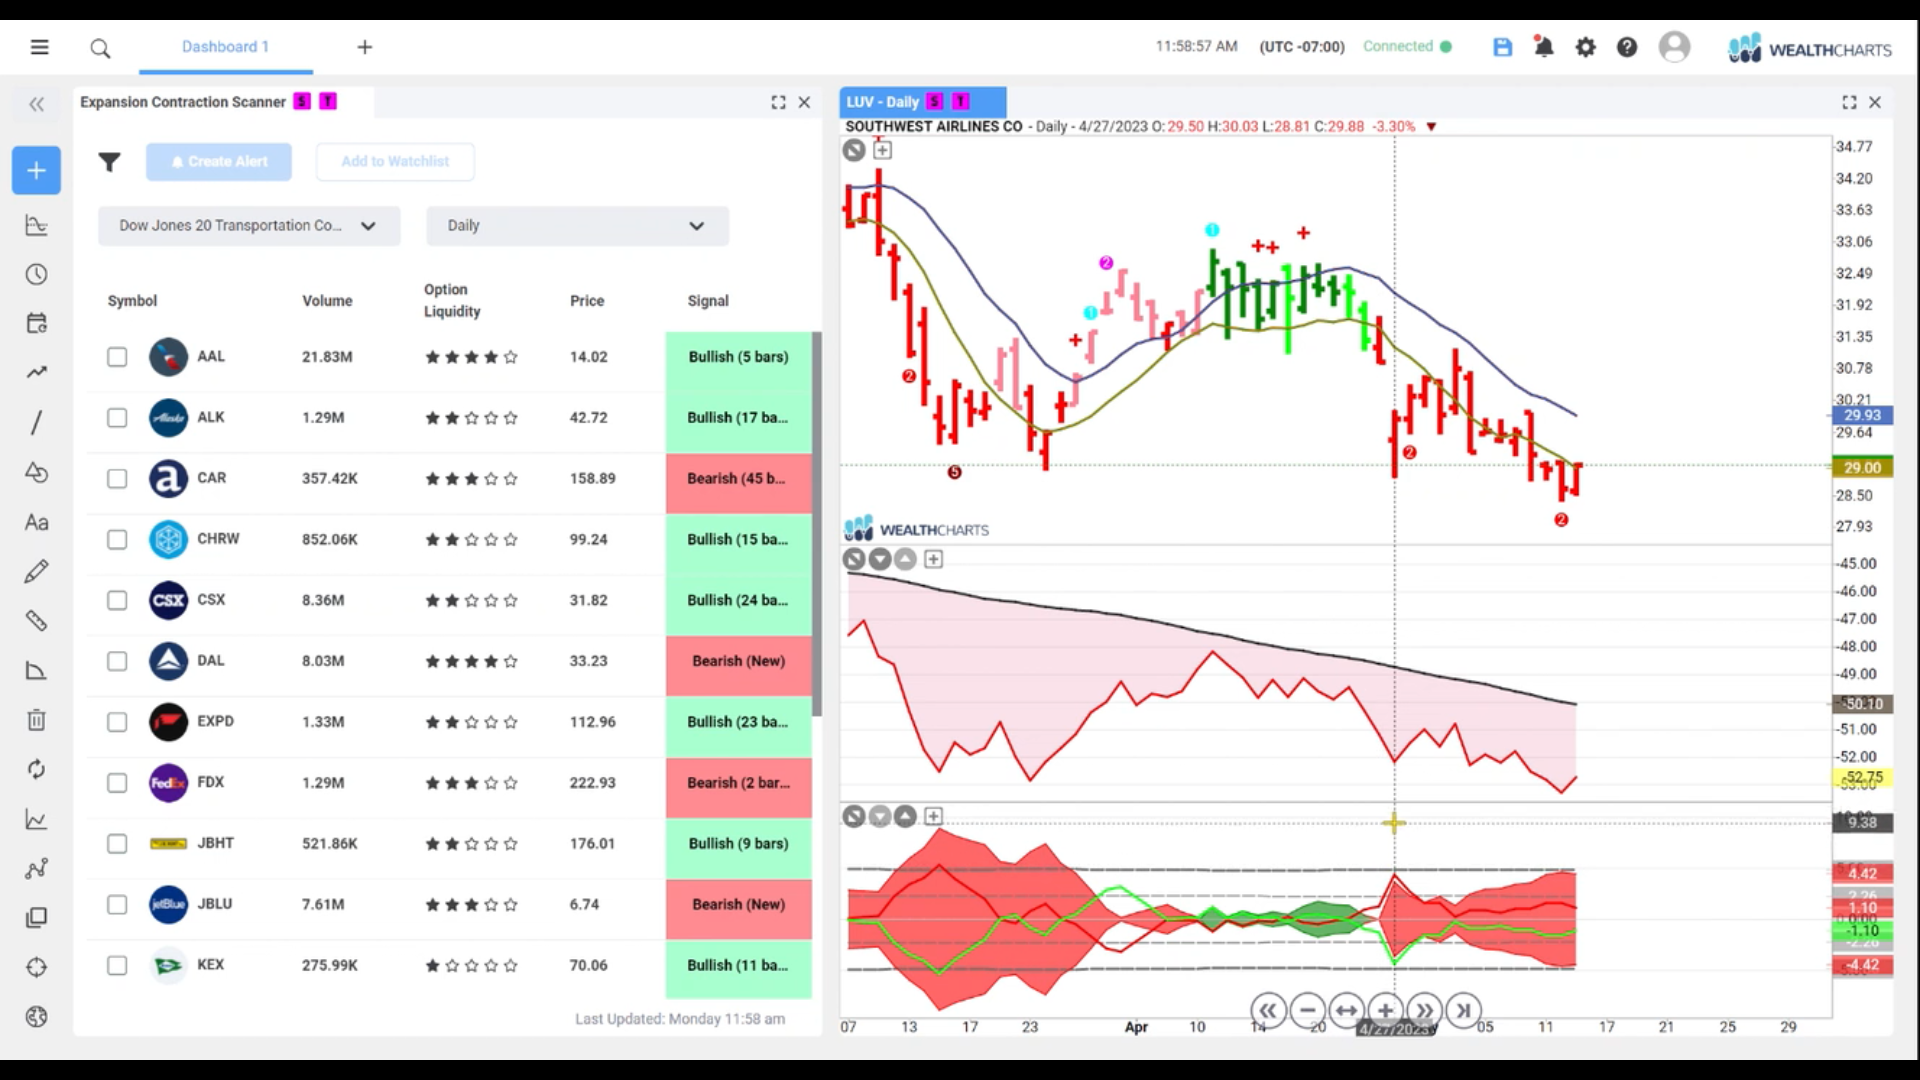Check the CAR row checkbox
This screenshot has width=1920, height=1080.
[x=117, y=479]
